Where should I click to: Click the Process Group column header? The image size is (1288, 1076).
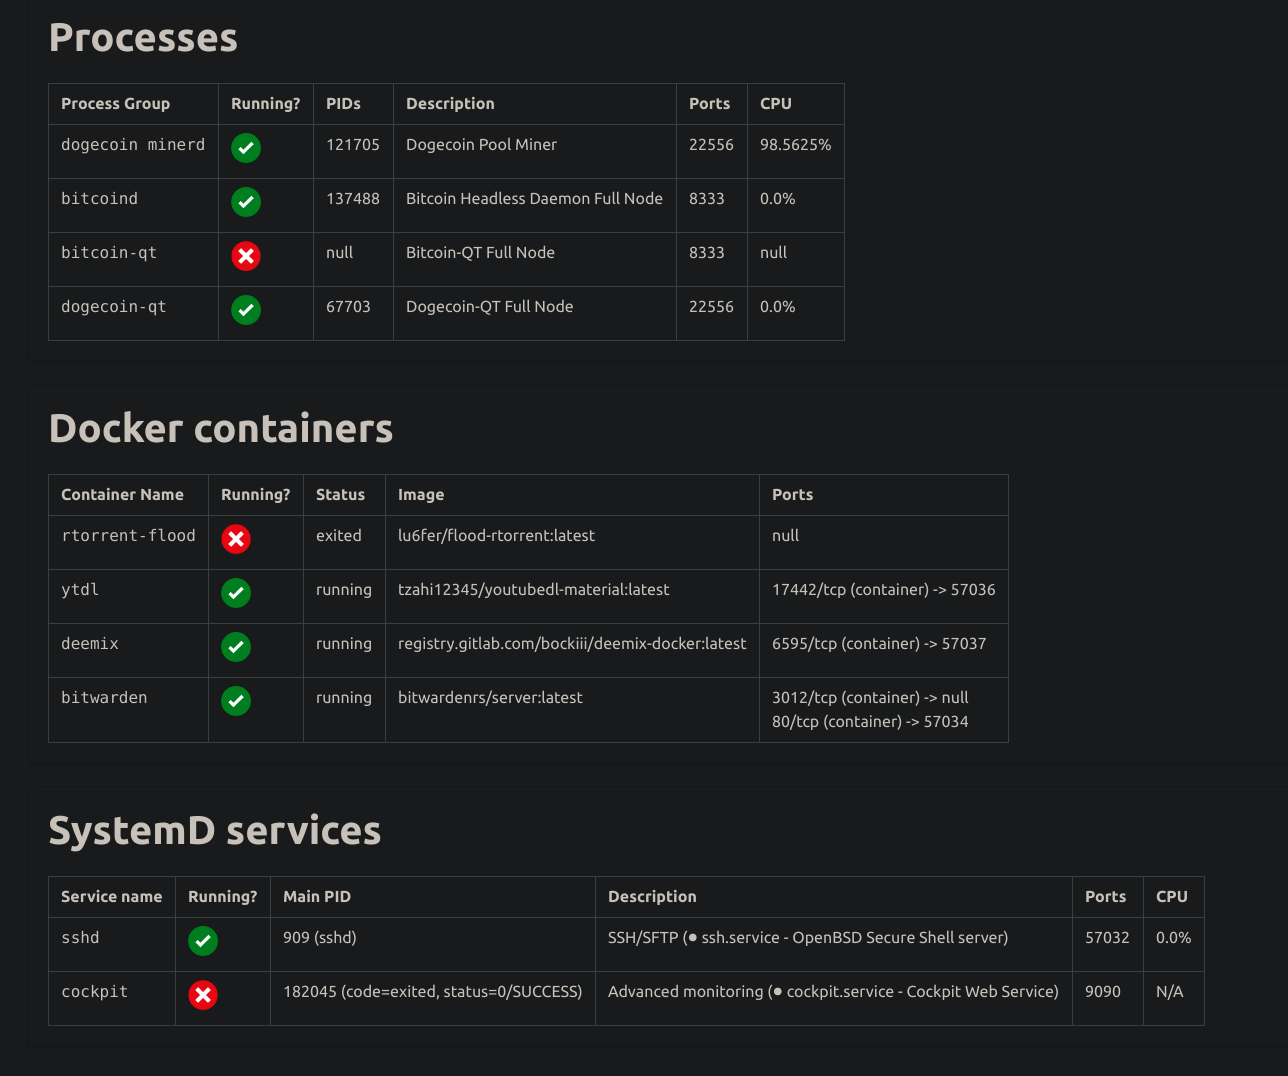pos(115,104)
